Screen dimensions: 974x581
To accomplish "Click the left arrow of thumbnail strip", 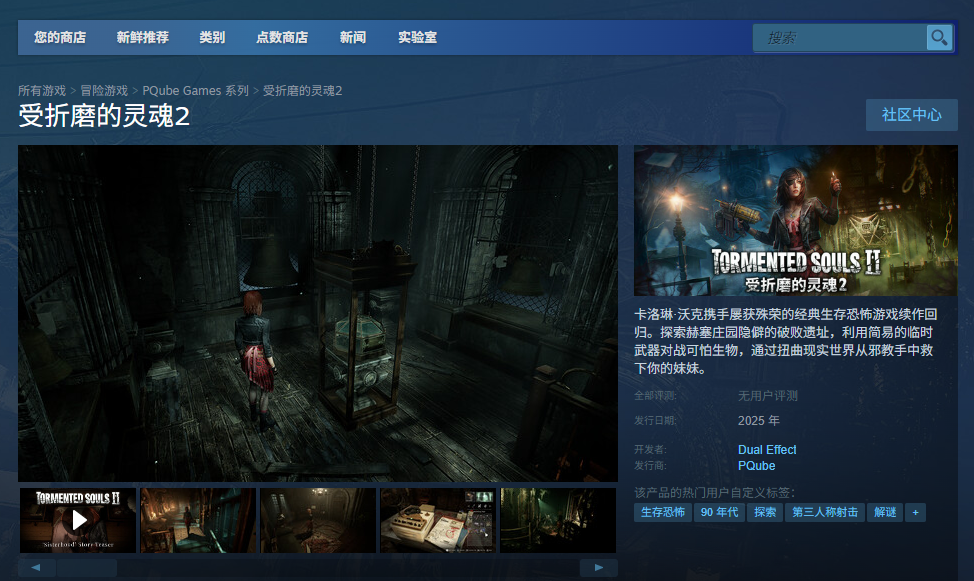I will point(36,567).
